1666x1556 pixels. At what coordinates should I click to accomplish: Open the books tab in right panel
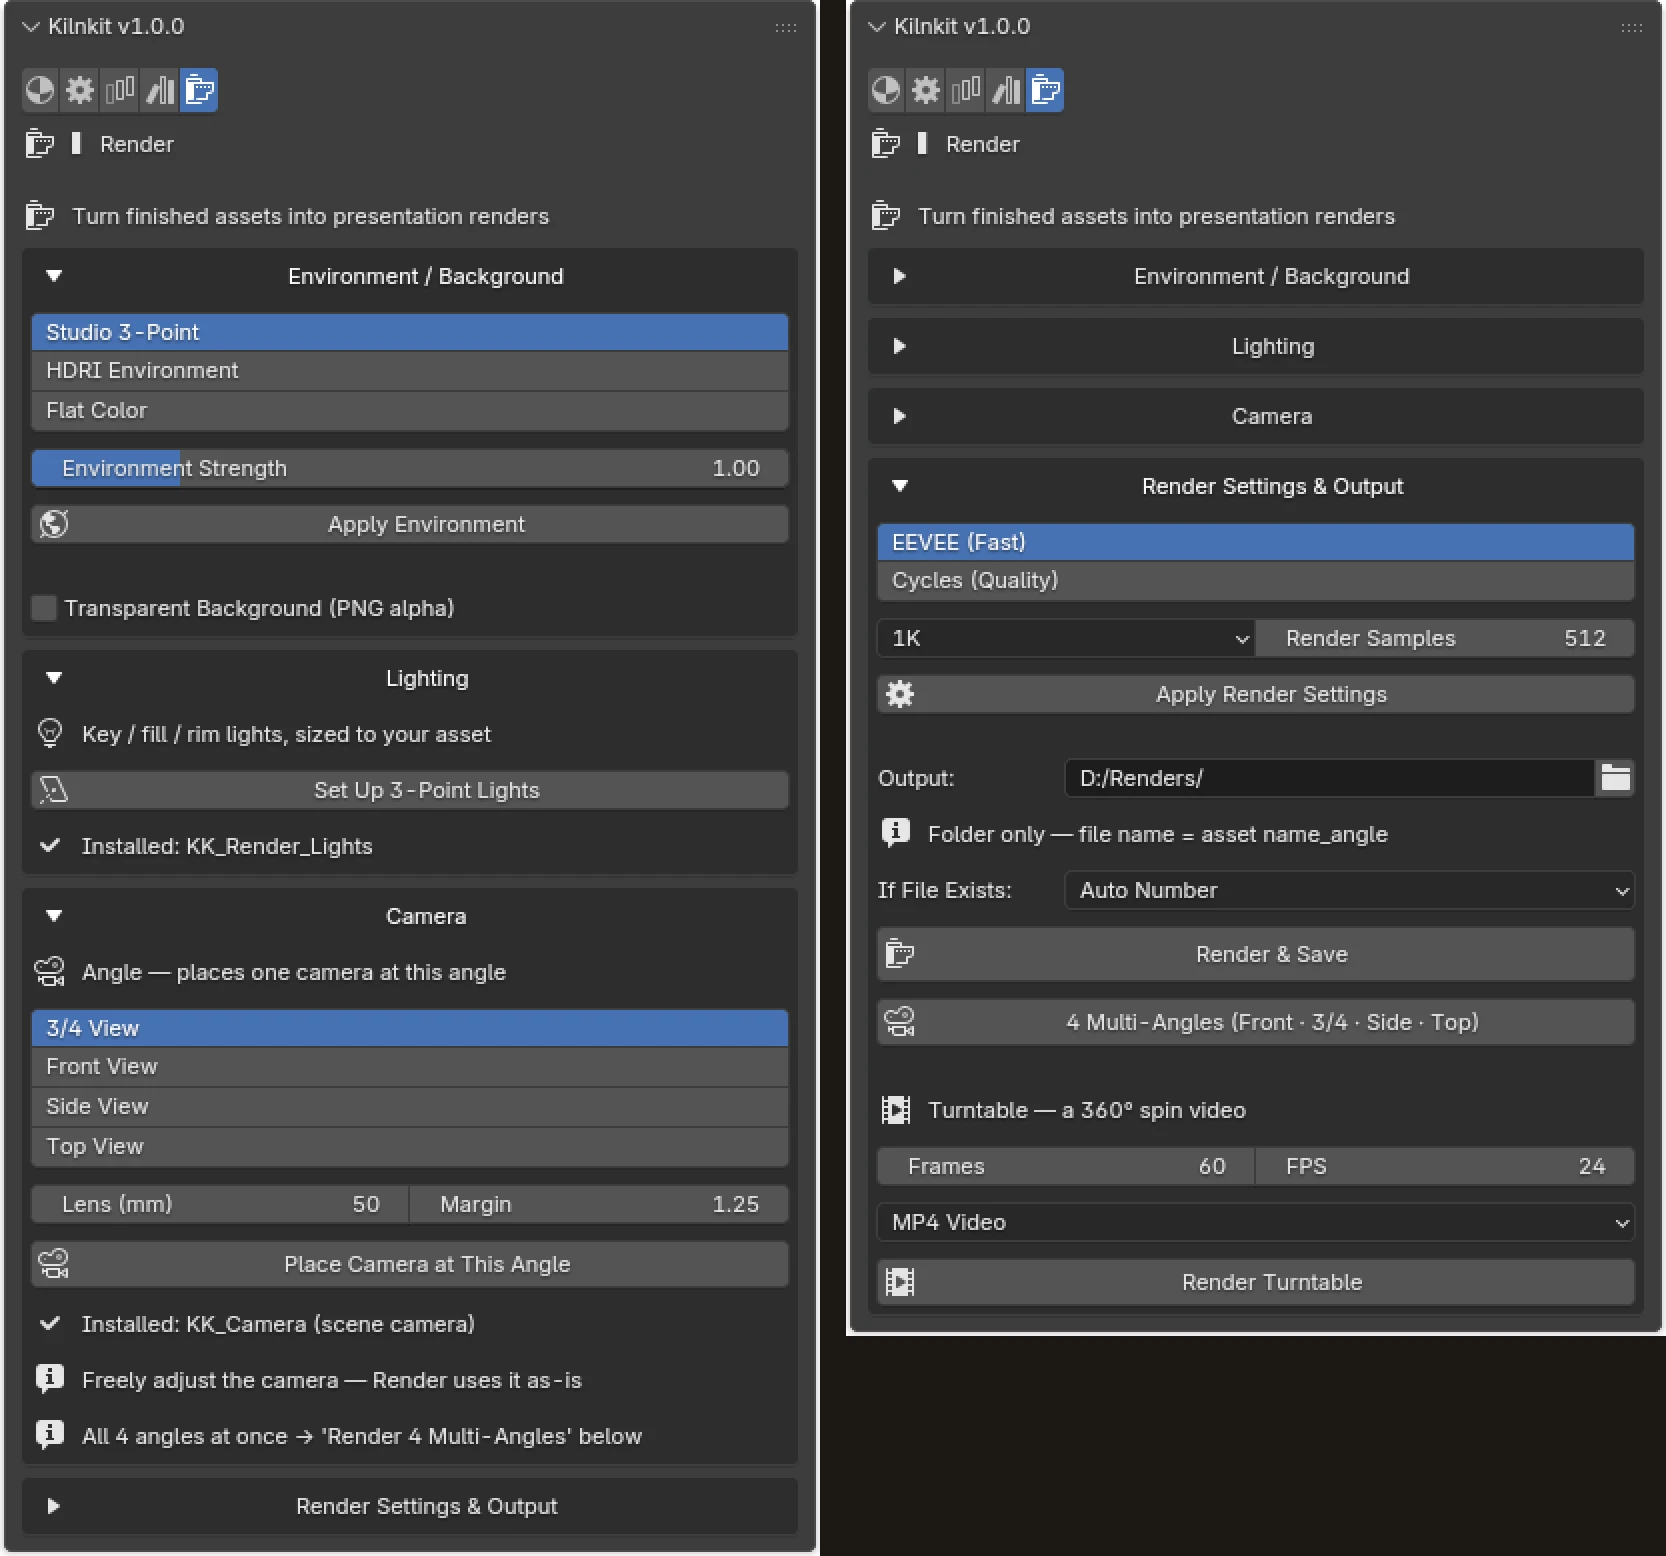point(1006,91)
